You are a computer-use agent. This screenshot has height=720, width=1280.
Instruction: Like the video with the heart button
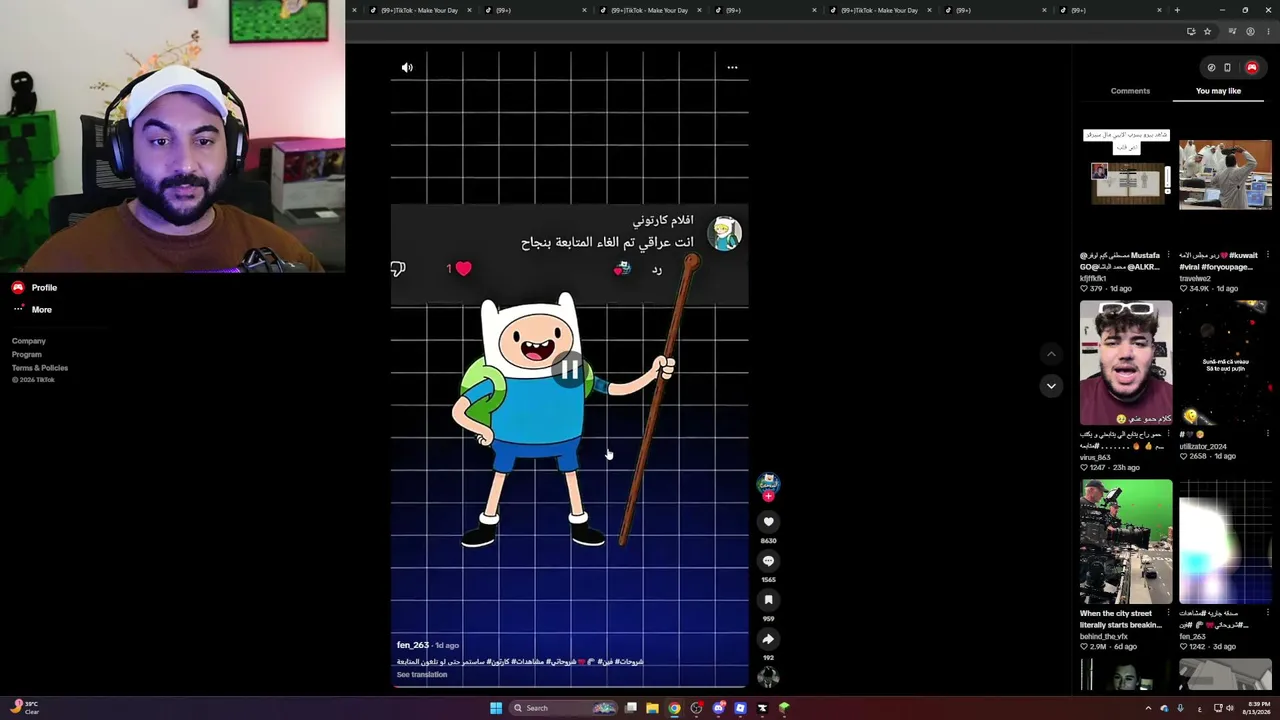[768, 521]
